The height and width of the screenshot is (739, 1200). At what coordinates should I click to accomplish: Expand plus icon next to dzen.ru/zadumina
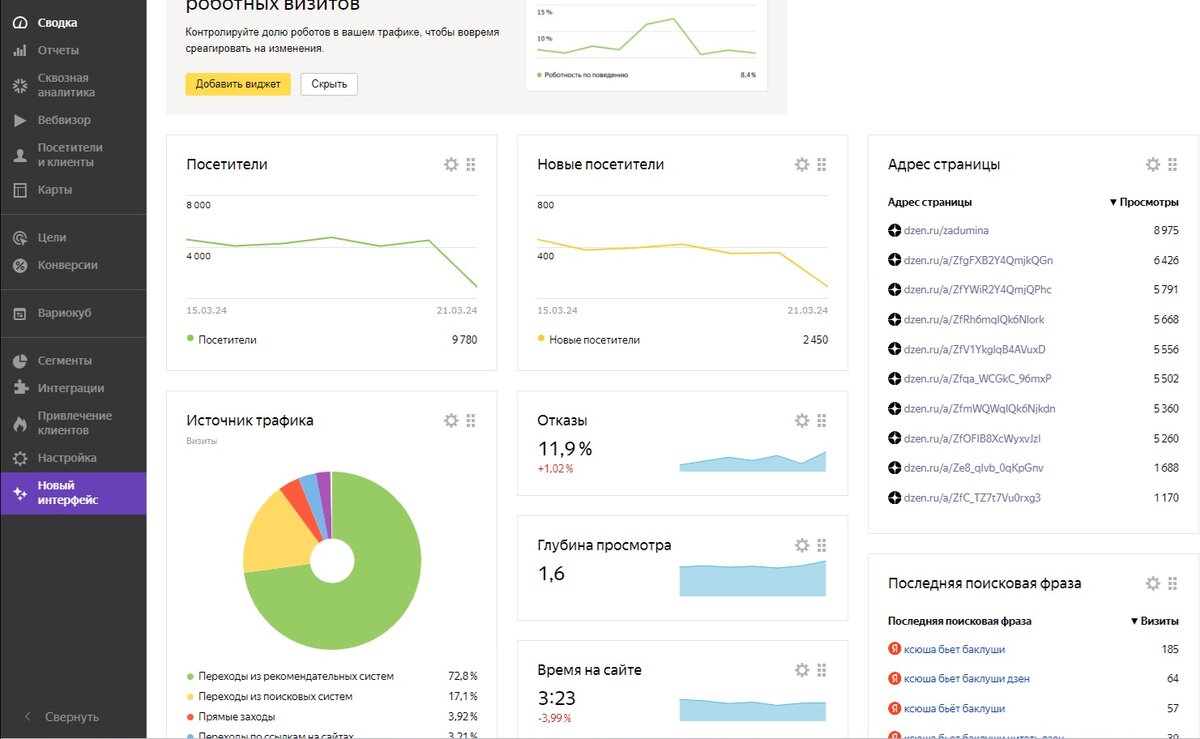[894, 230]
